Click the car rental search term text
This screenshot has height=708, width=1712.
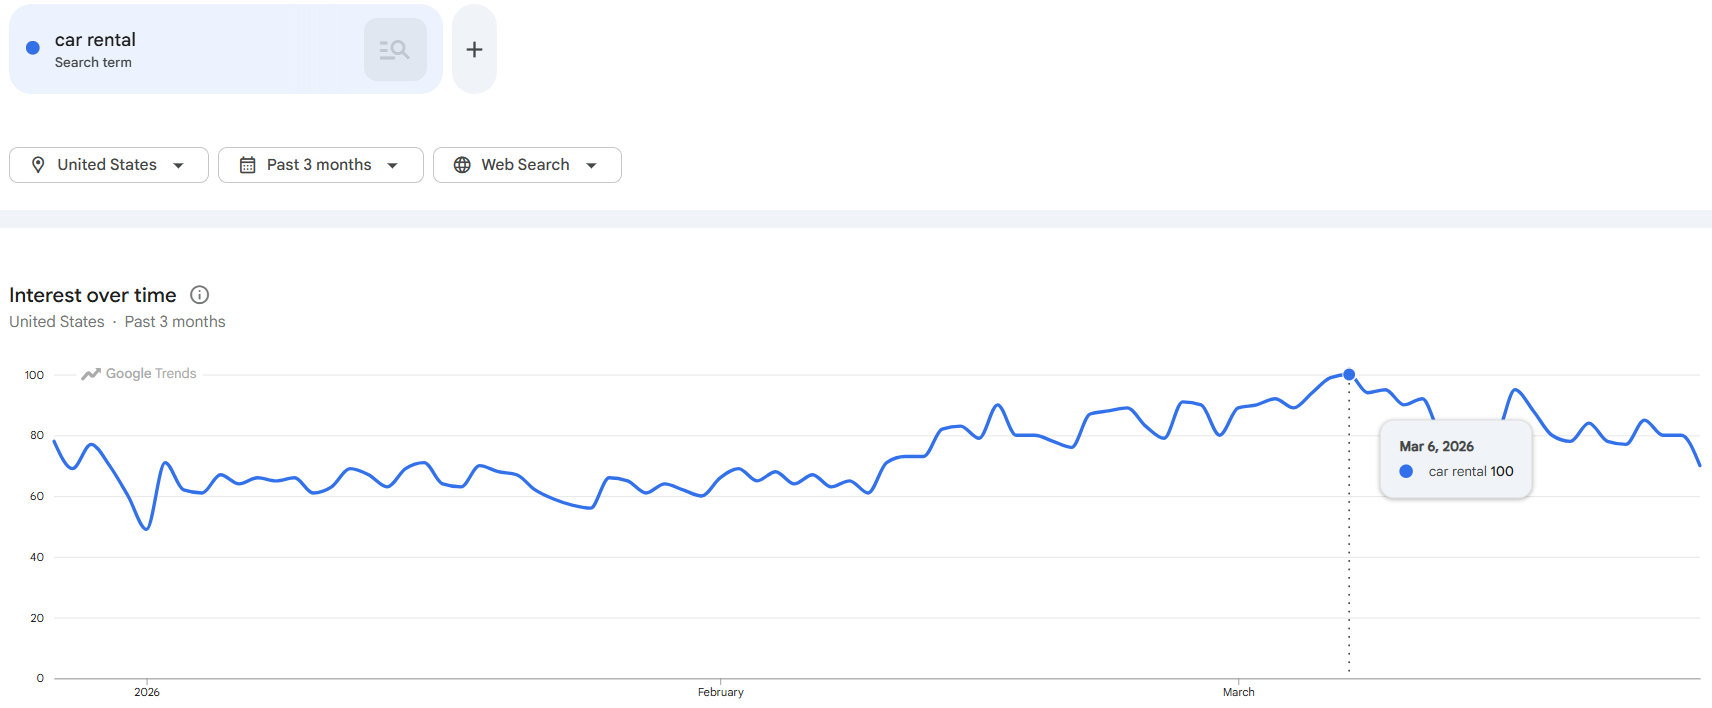point(95,40)
